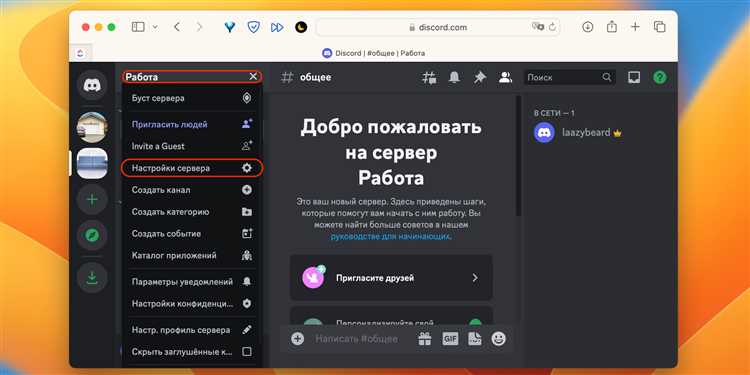The image size is (750, 375).
Task: Open notification bell in channel header
Action: coord(454,77)
